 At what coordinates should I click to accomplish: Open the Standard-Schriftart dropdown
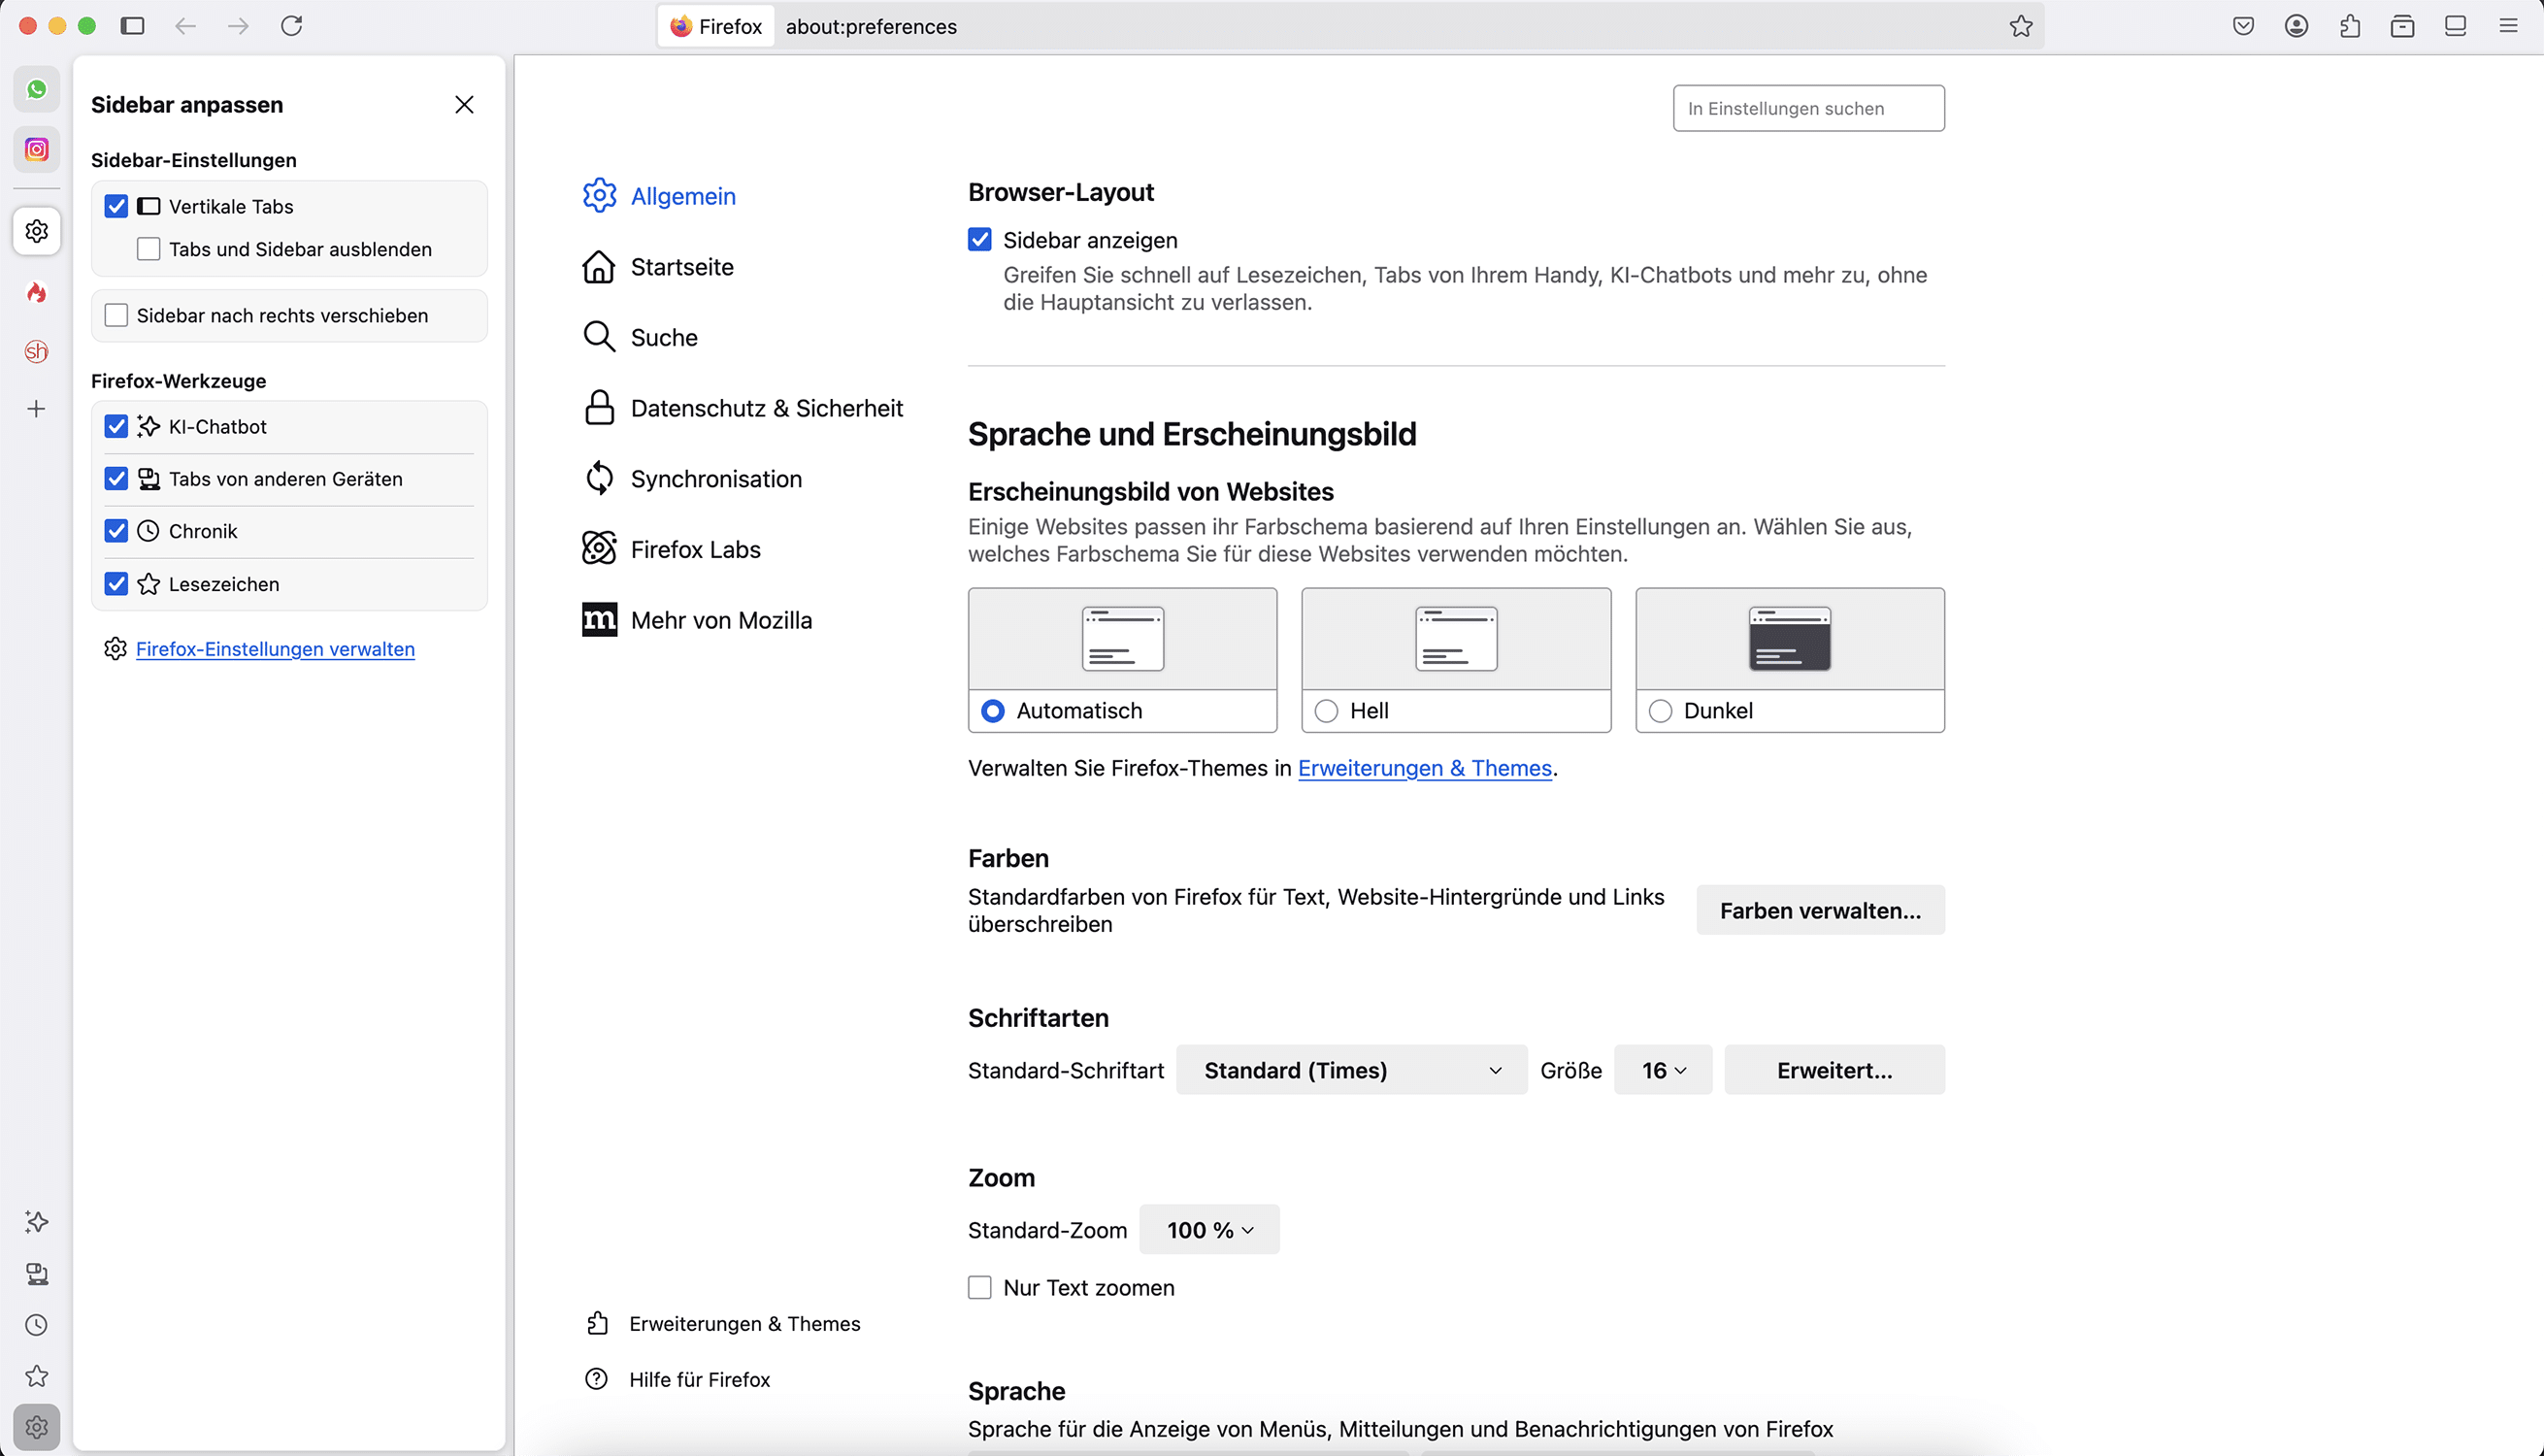pyautogui.click(x=1351, y=1070)
